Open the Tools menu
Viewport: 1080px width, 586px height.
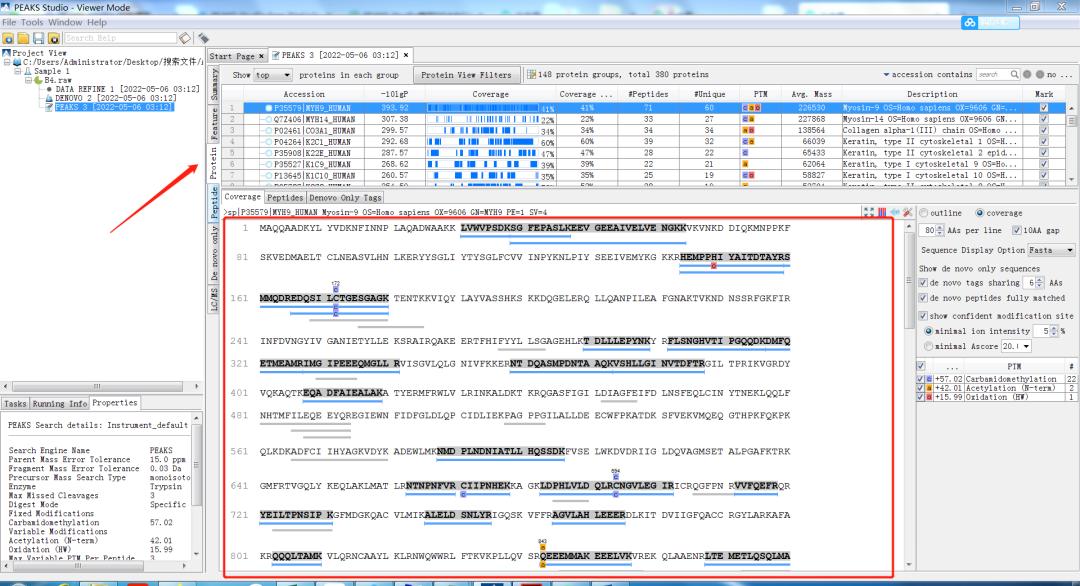click(32, 22)
